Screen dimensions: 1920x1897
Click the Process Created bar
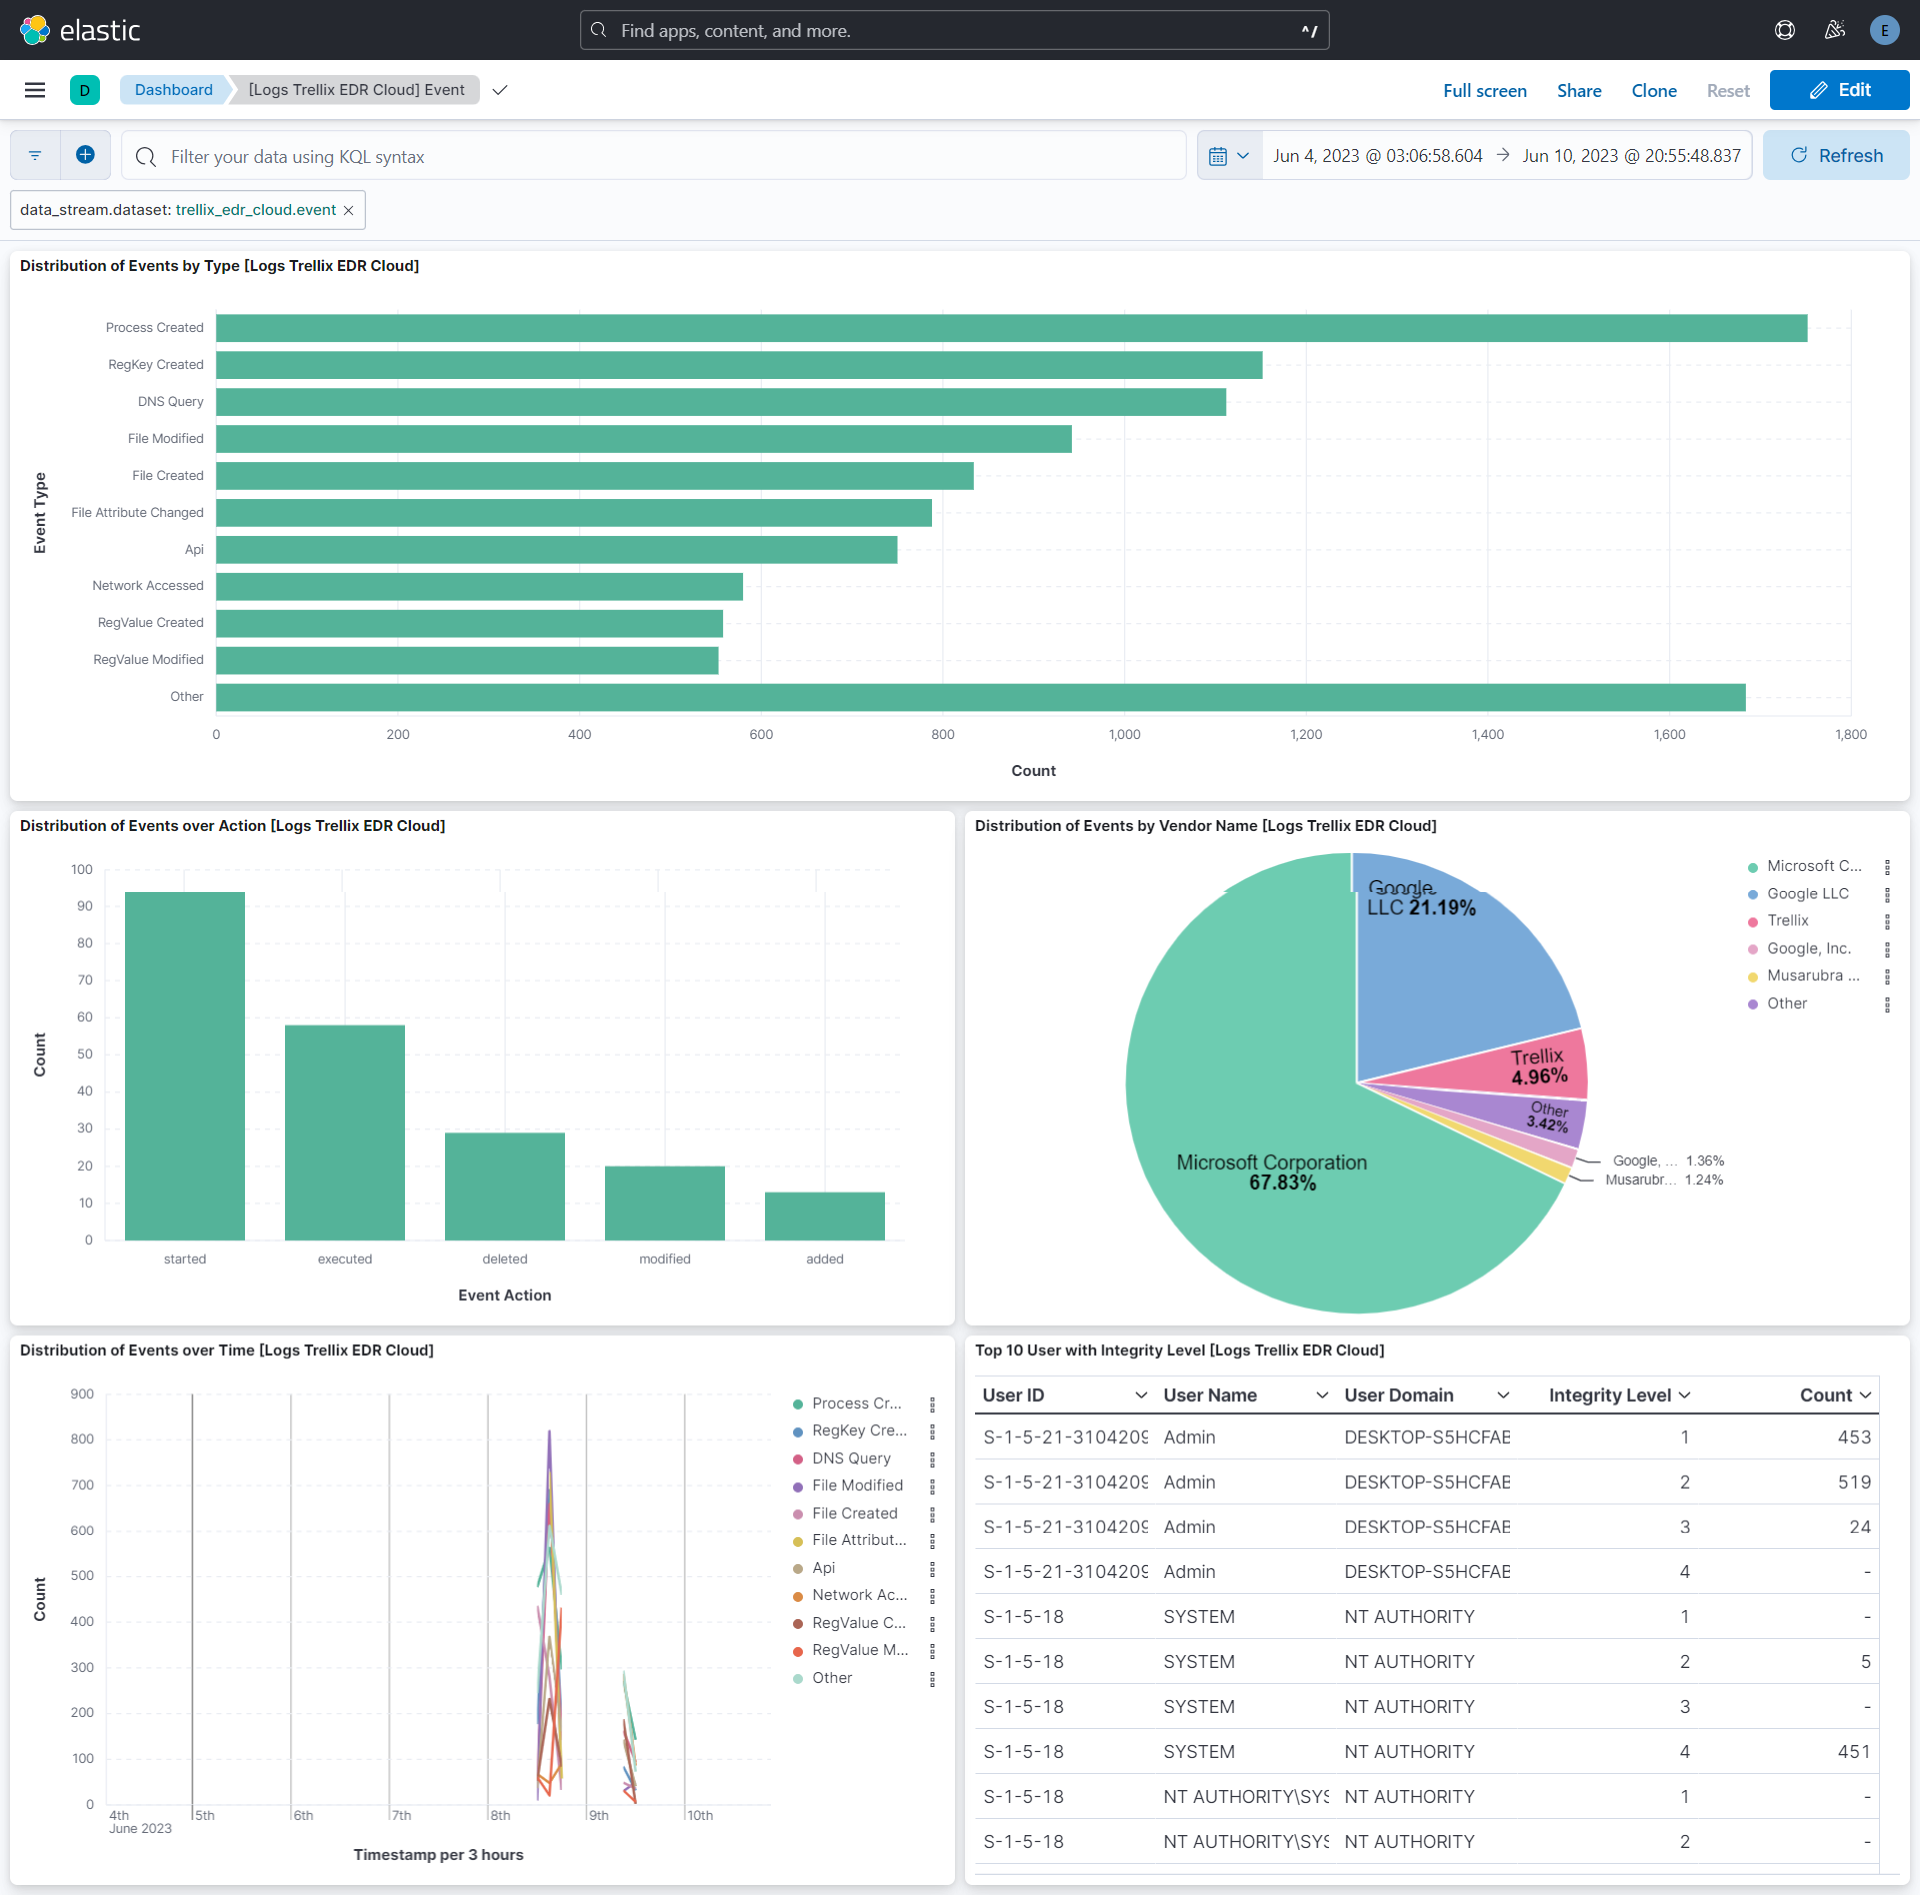pos(1011,328)
